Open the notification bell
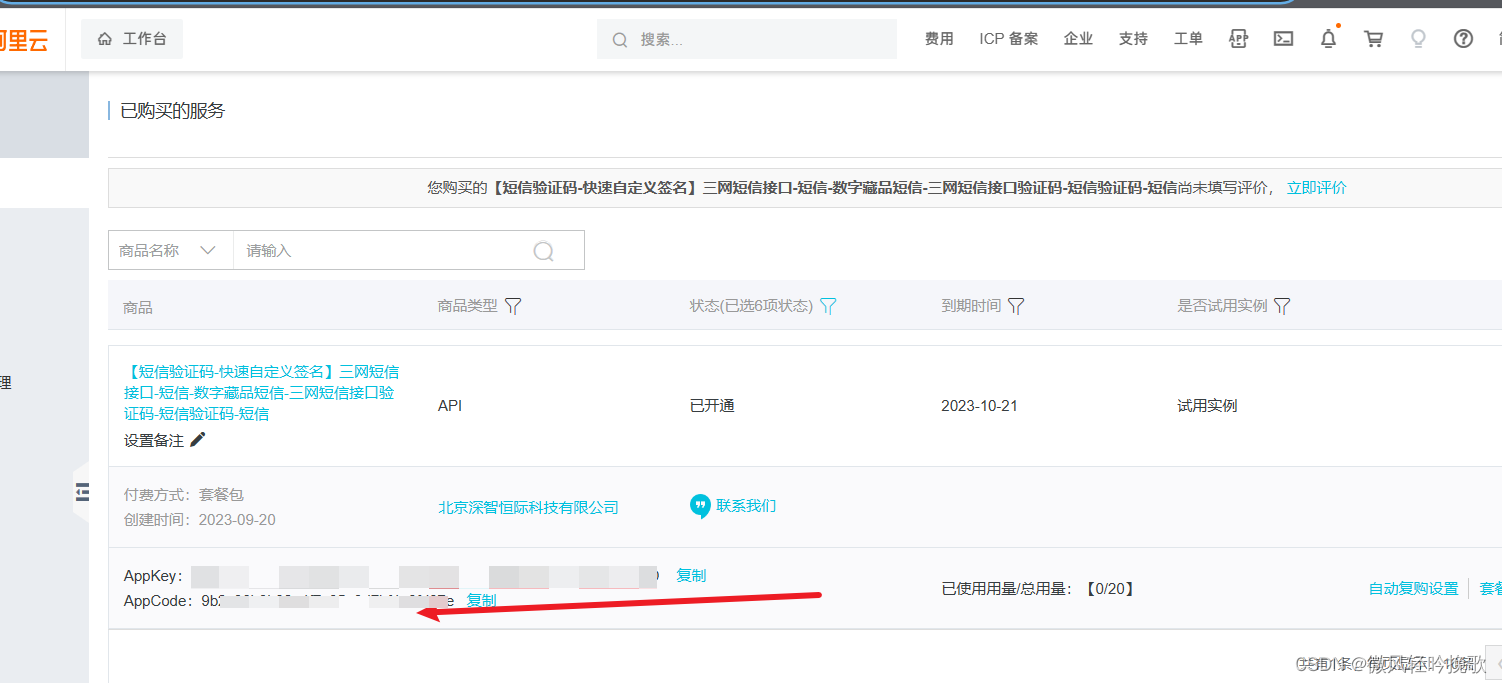1502x683 pixels. coord(1328,39)
